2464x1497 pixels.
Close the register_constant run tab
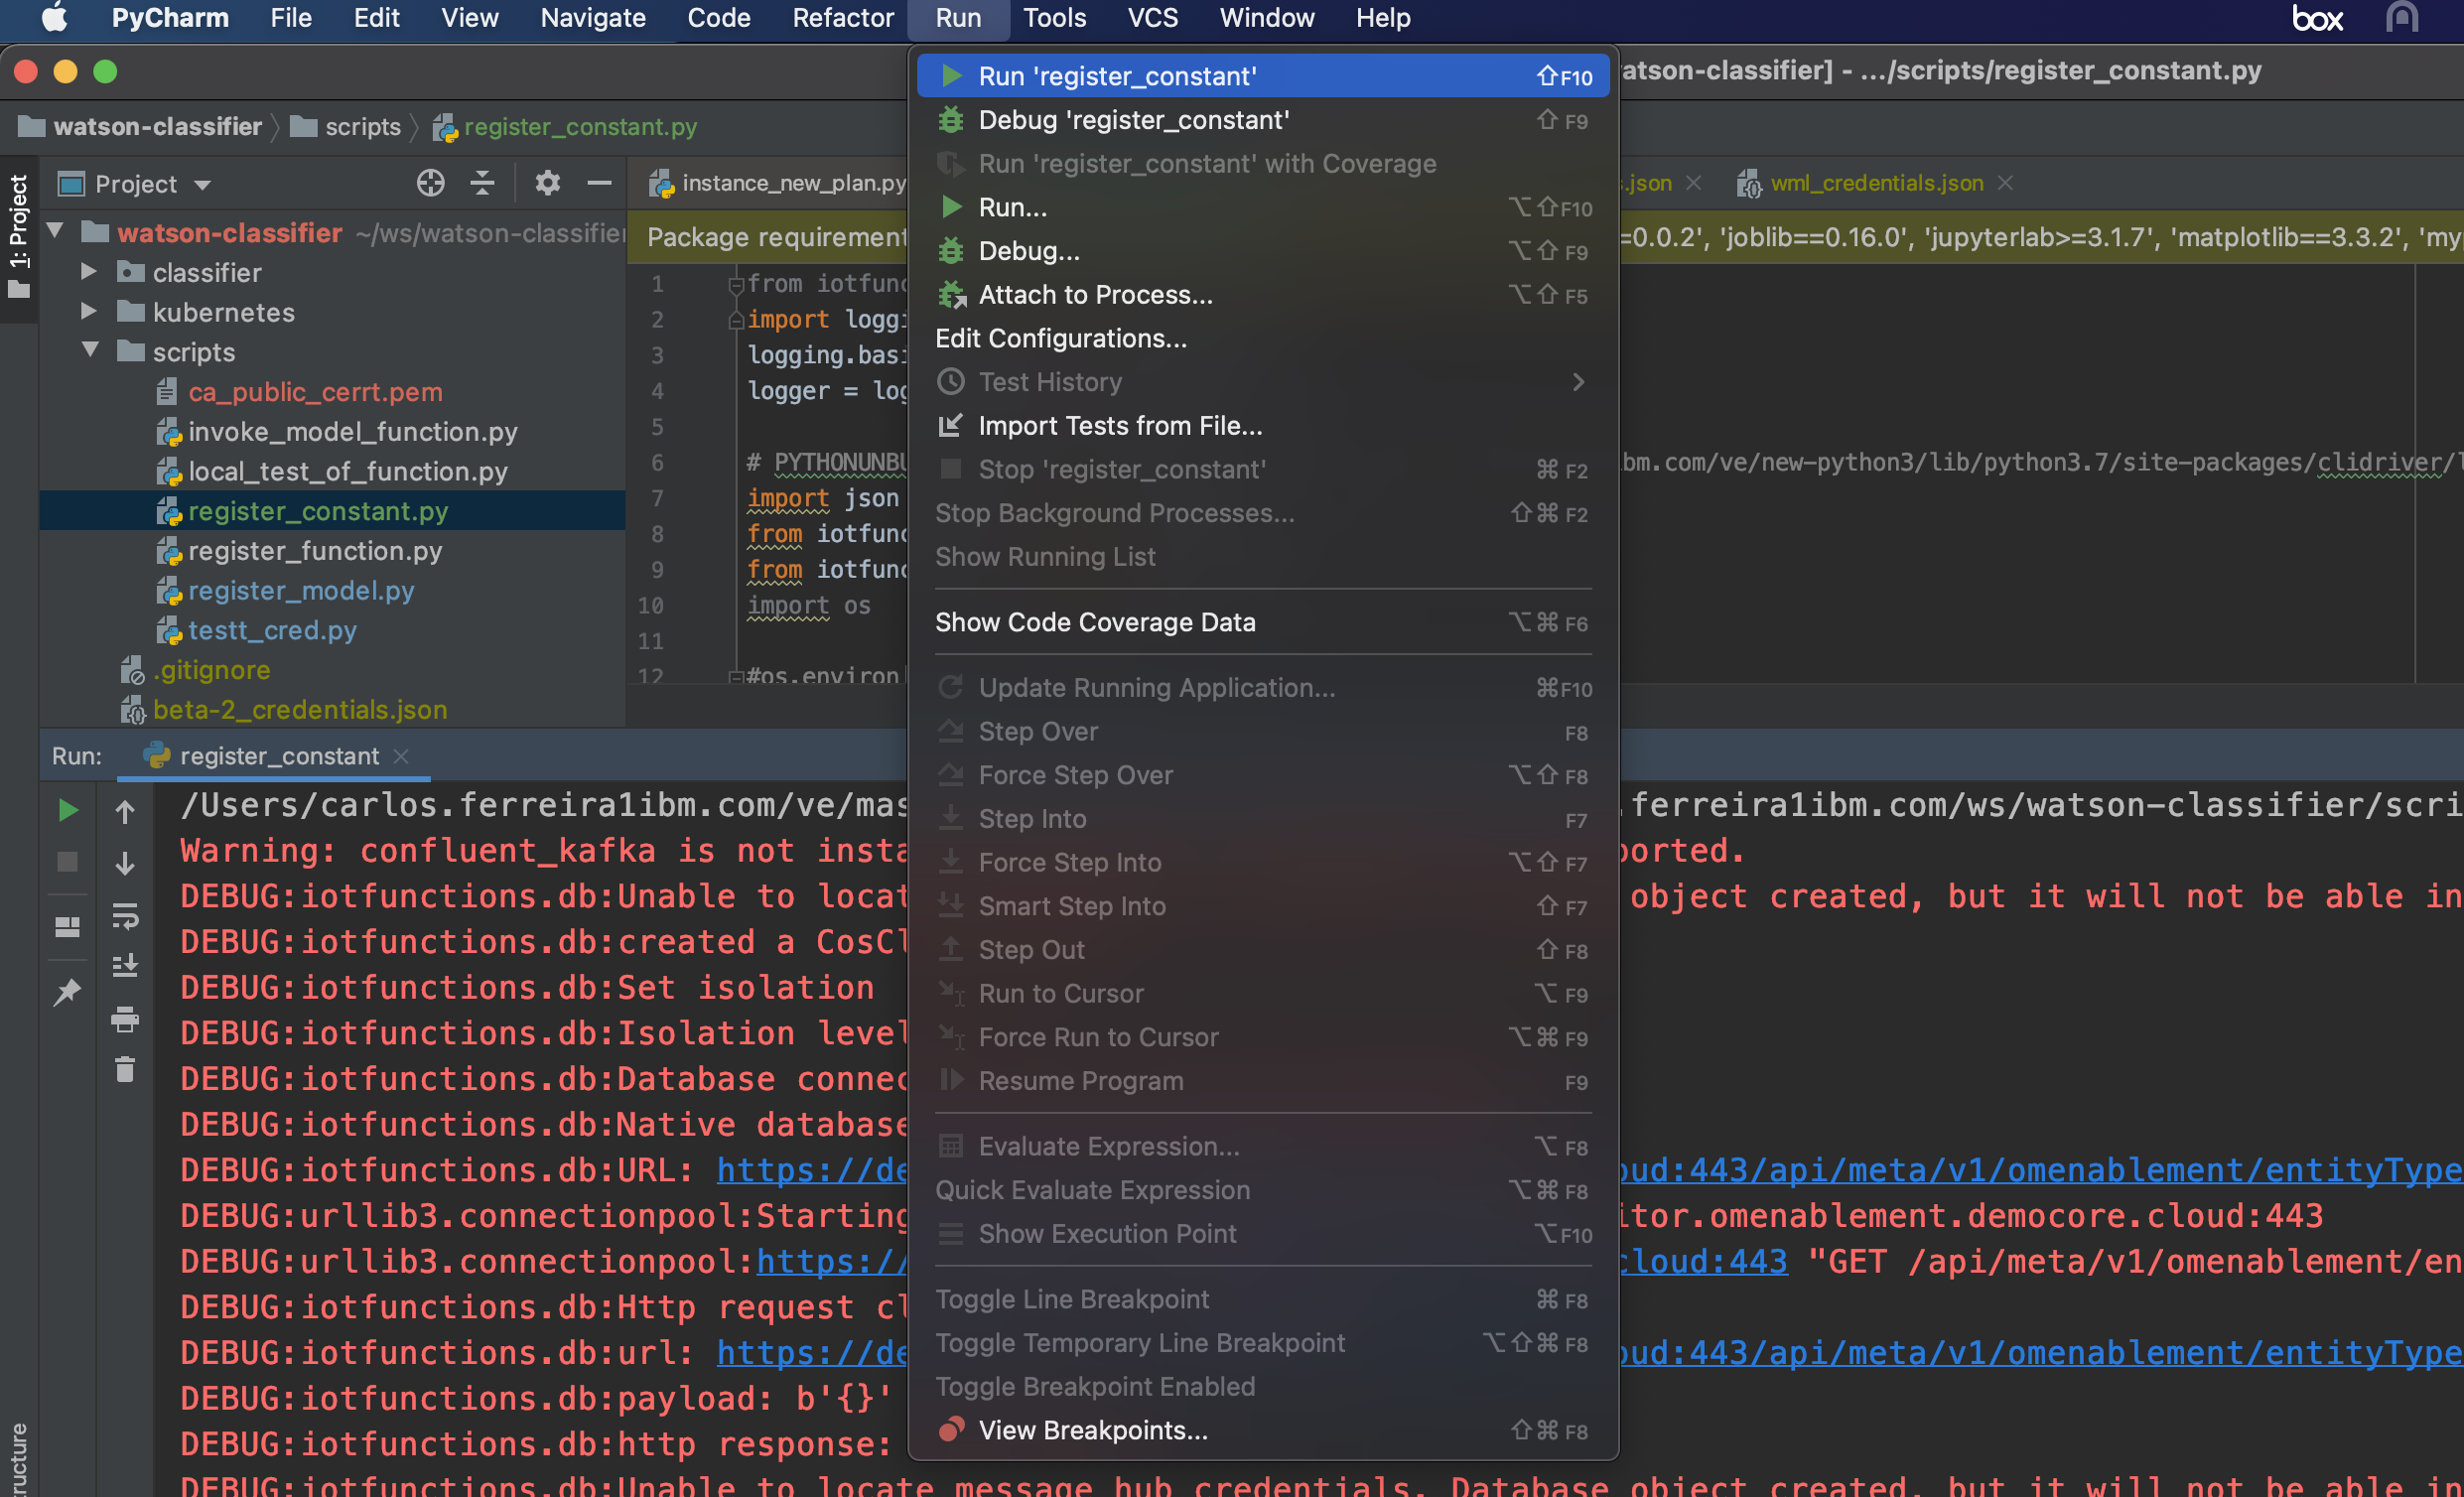click(401, 756)
